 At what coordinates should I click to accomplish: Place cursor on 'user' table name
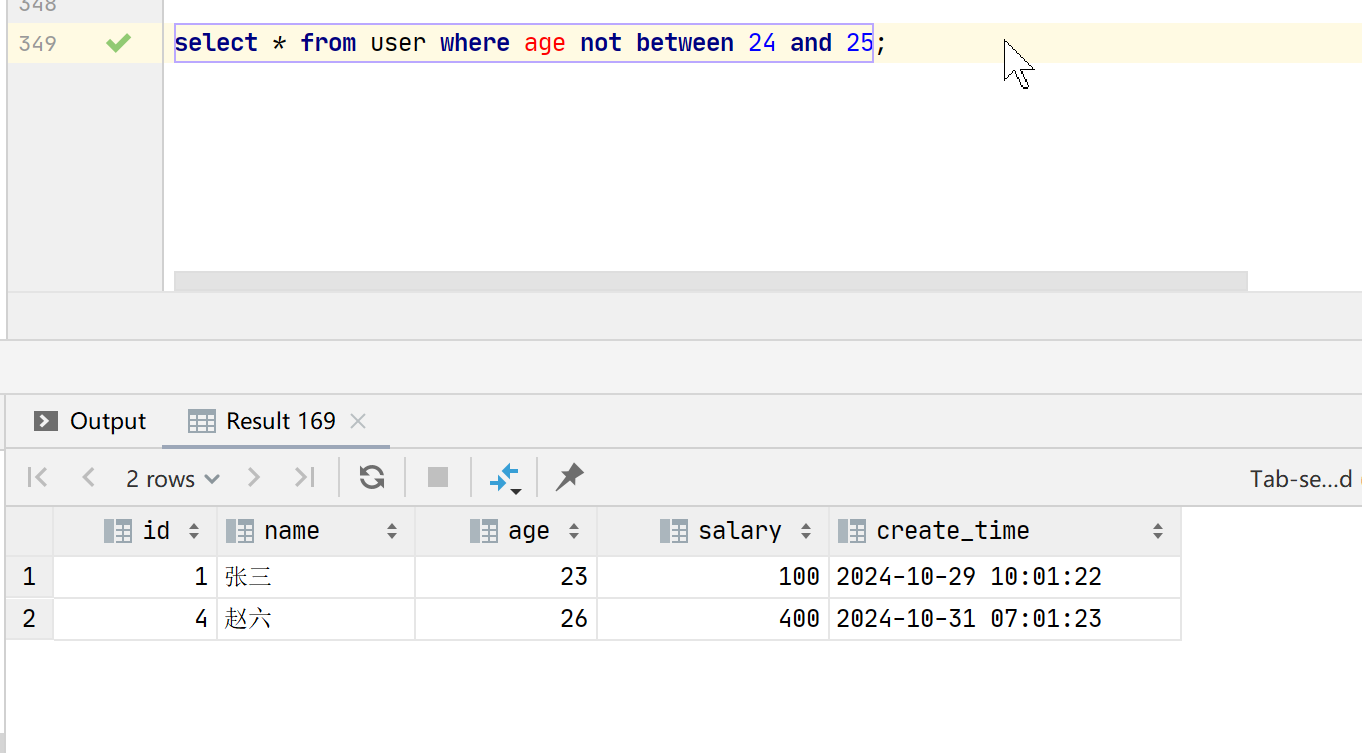pos(398,43)
